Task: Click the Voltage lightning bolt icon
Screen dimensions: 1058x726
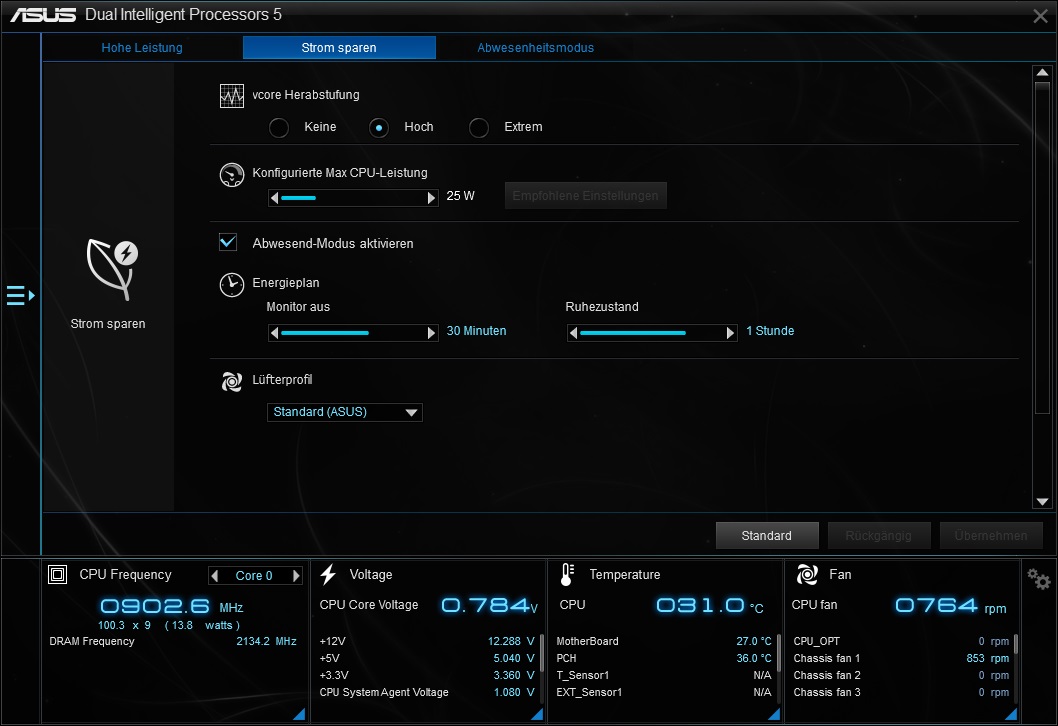Action: (x=329, y=574)
